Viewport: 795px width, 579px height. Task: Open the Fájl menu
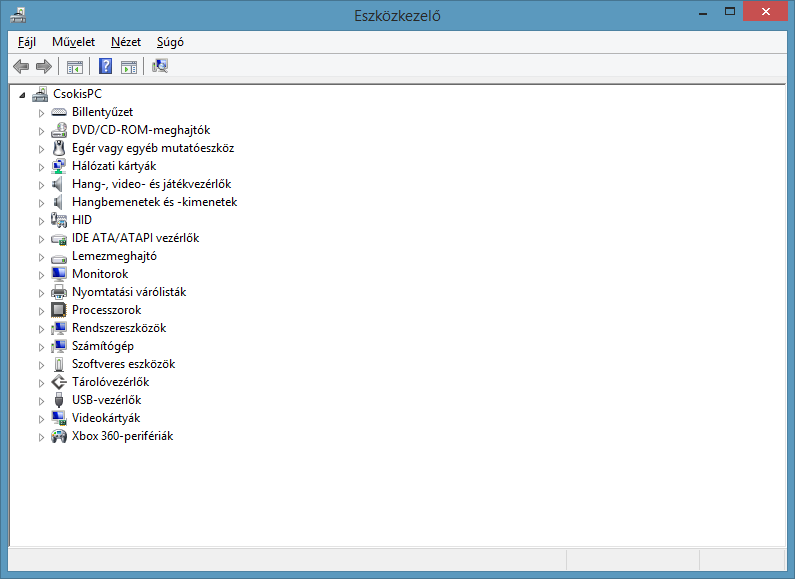pos(27,42)
